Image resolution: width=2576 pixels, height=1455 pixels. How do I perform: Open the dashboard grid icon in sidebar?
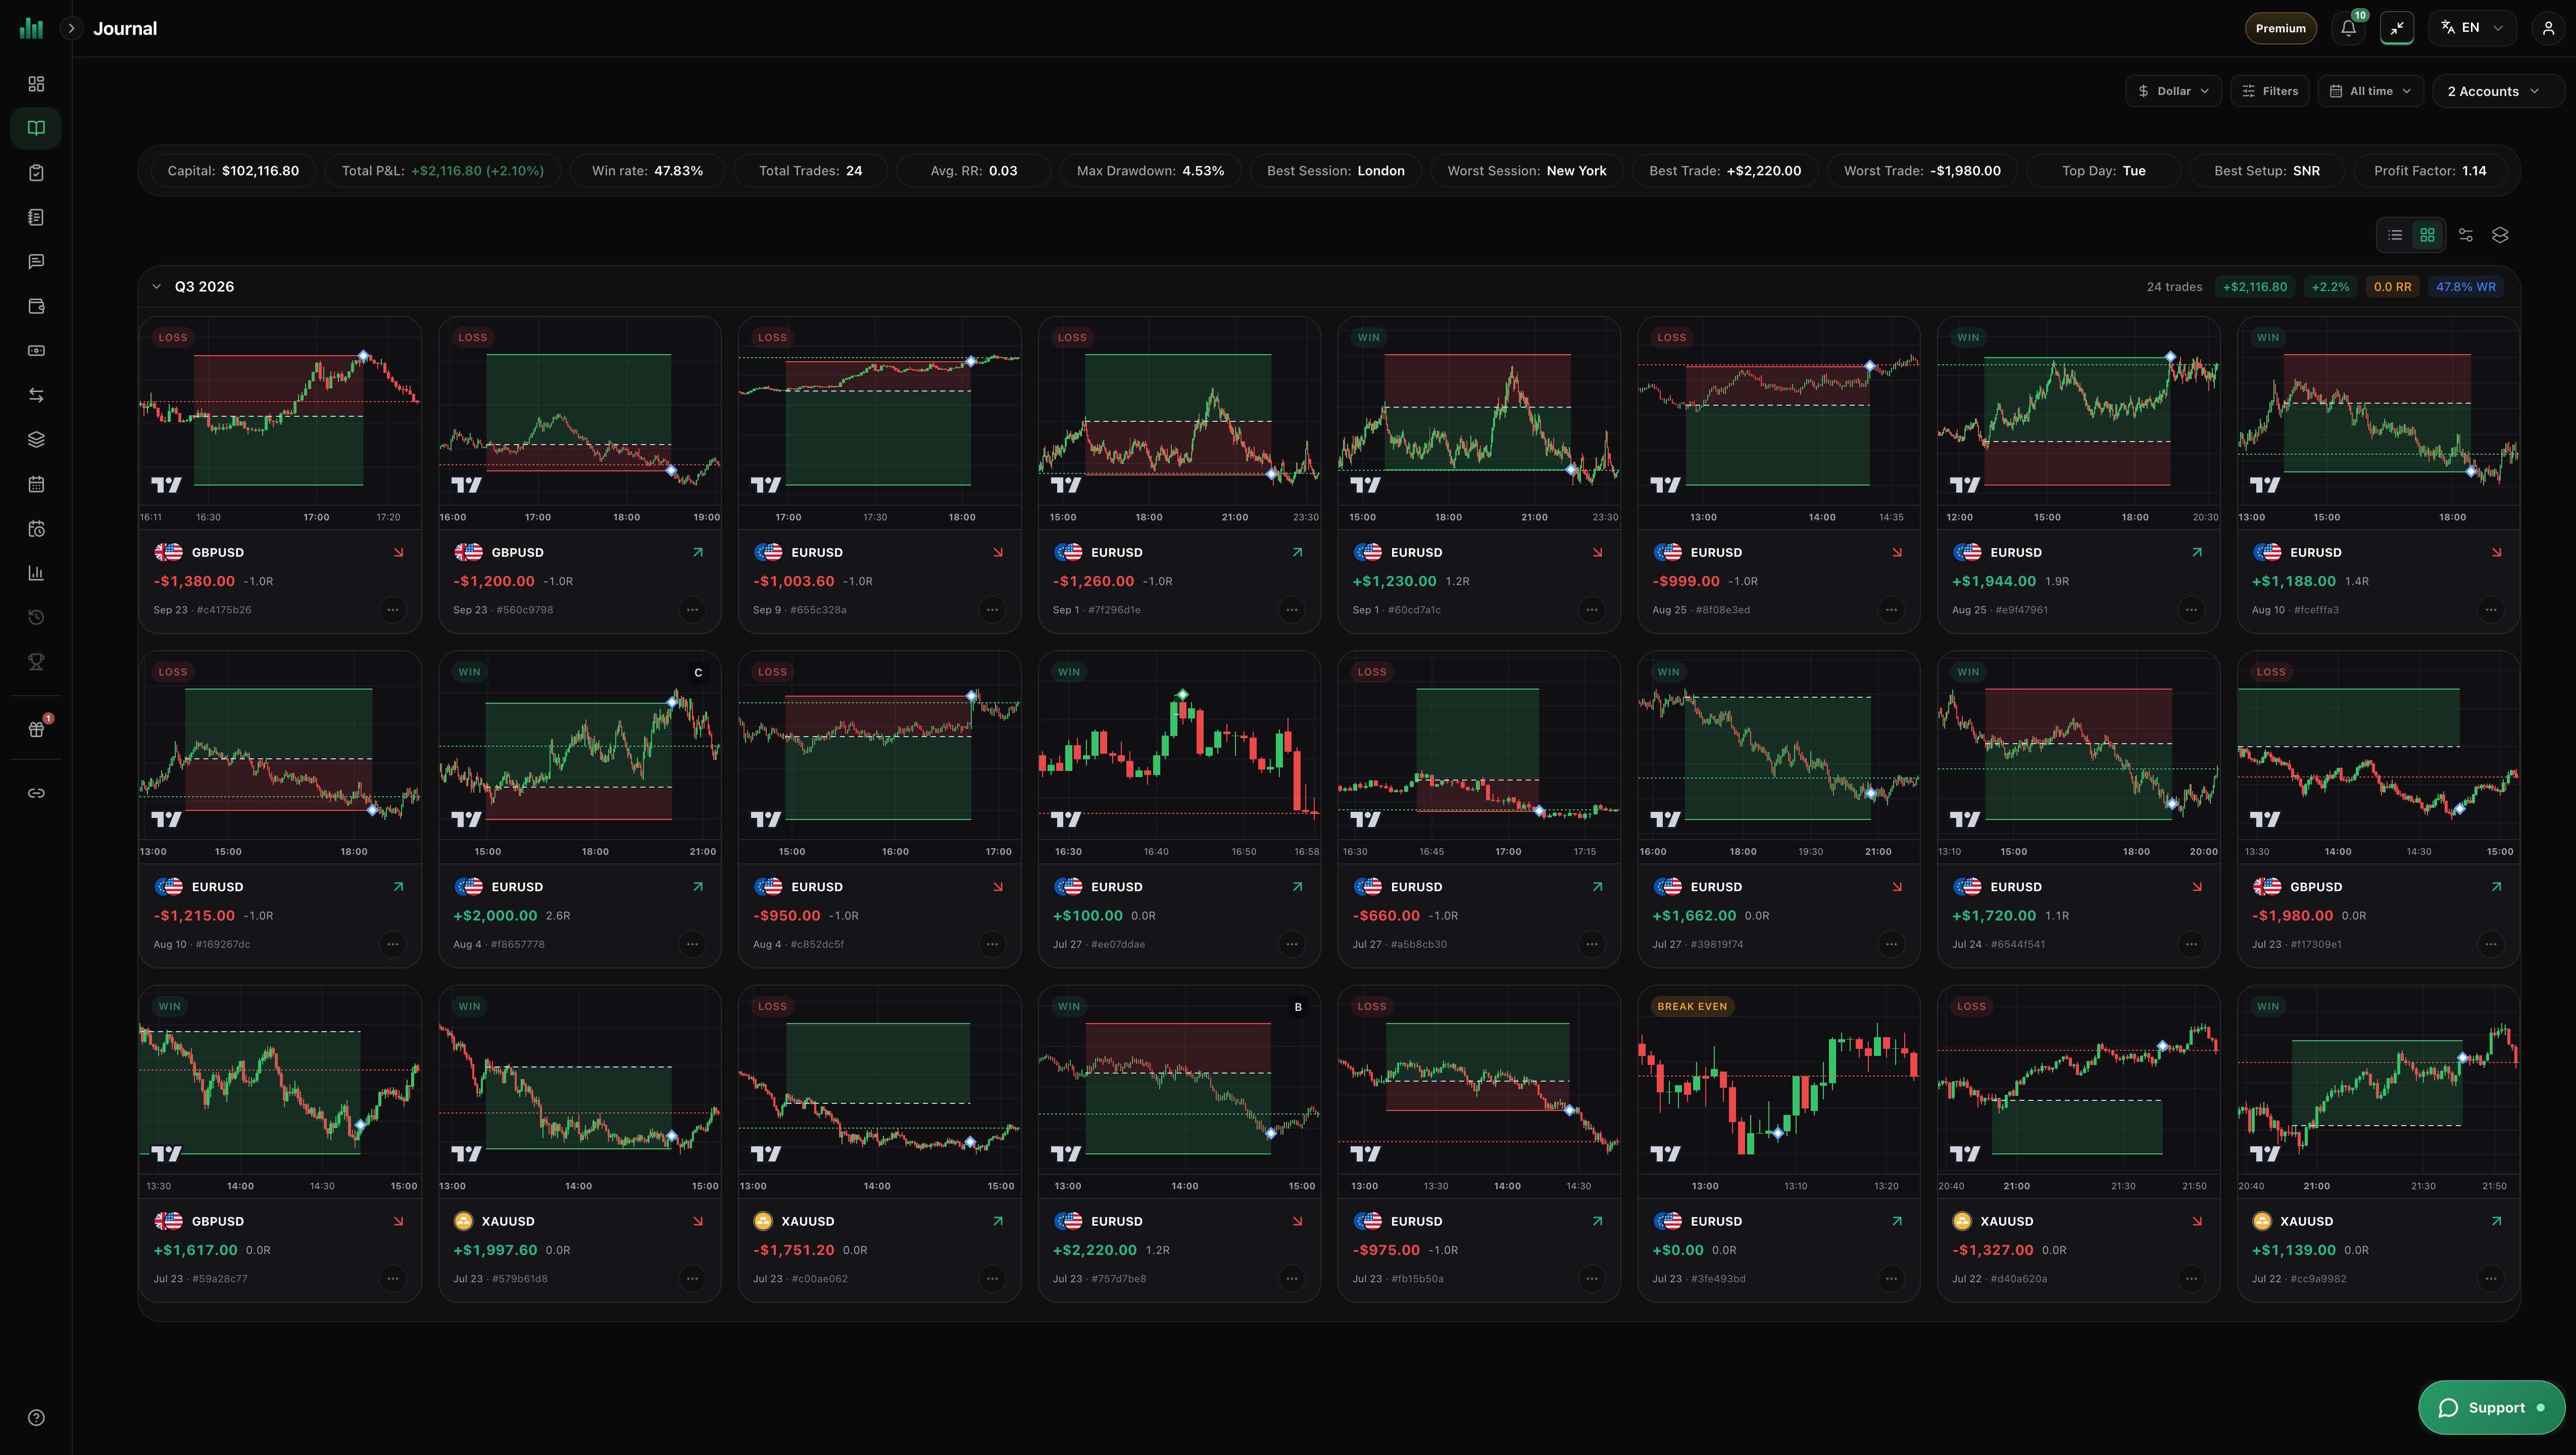click(x=36, y=84)
